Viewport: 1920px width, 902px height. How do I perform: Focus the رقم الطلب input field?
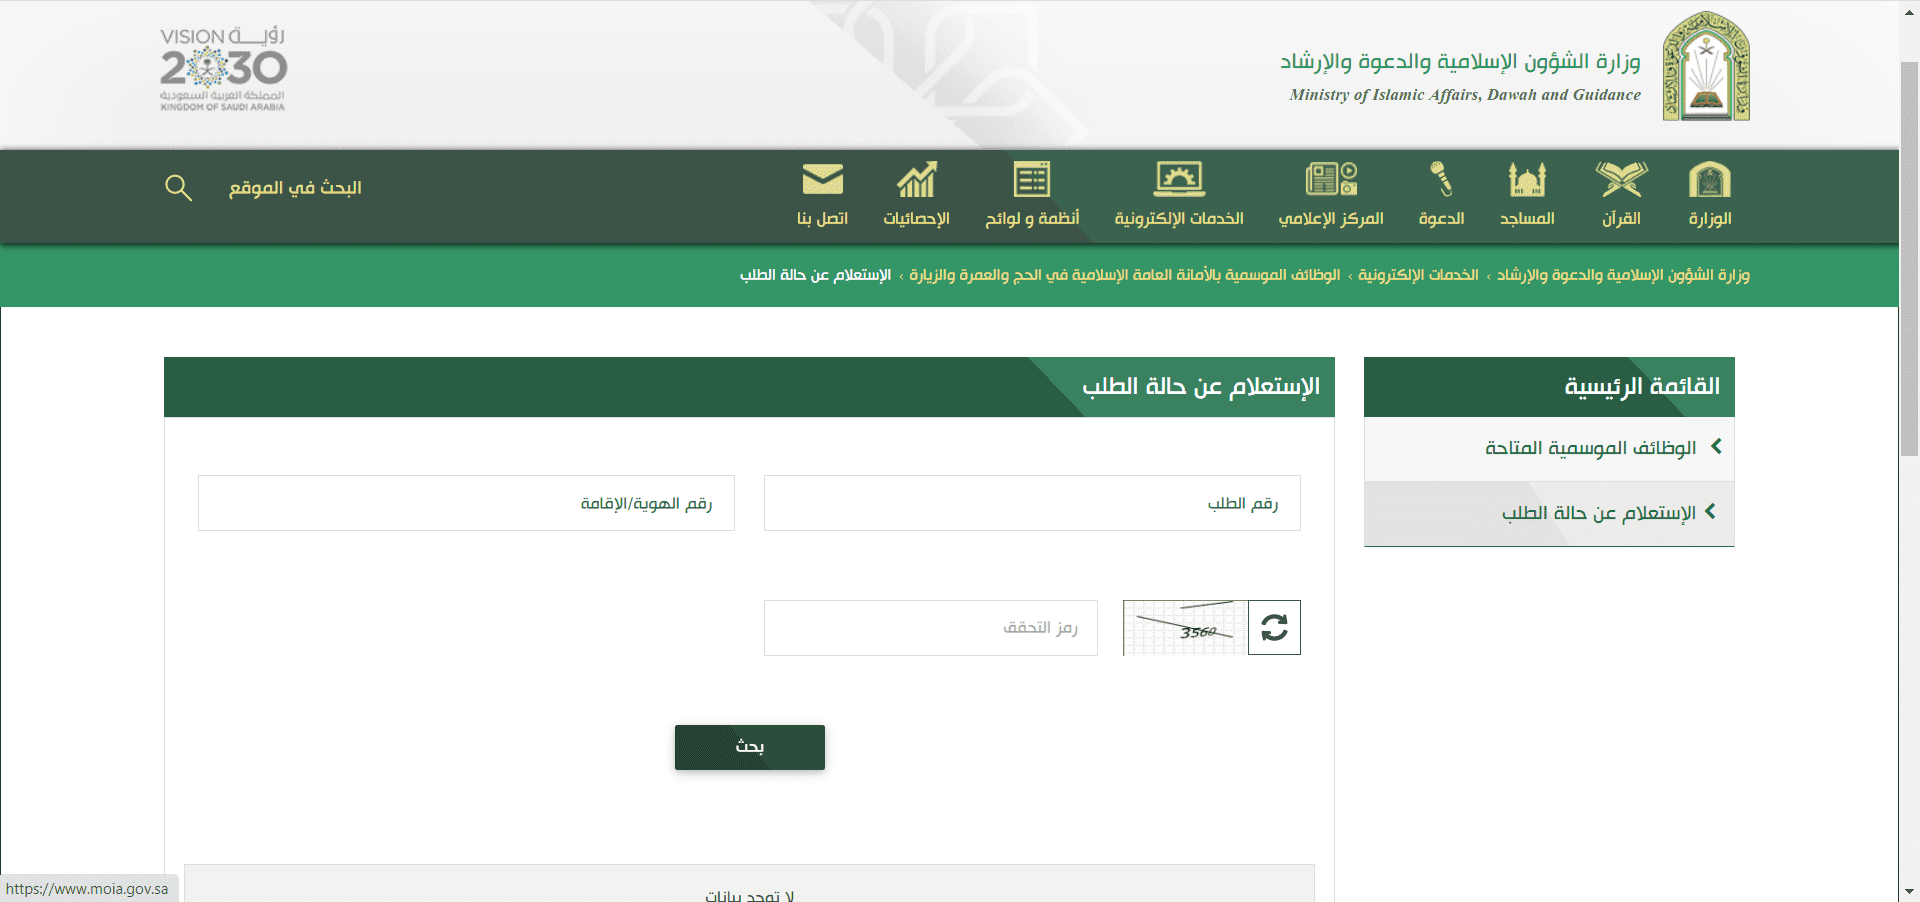(1032, 503)
